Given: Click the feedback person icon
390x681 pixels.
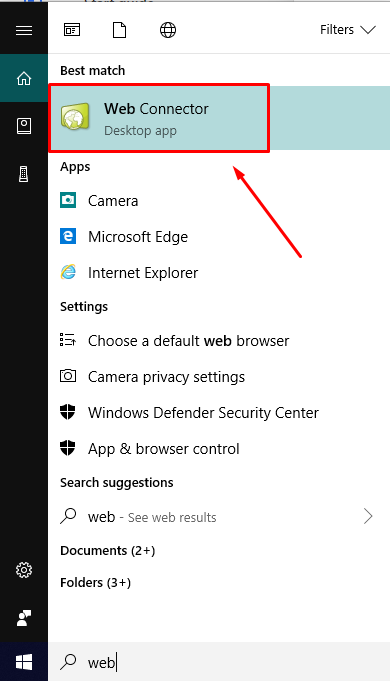Looking at the screenshot, I should 24,618.
